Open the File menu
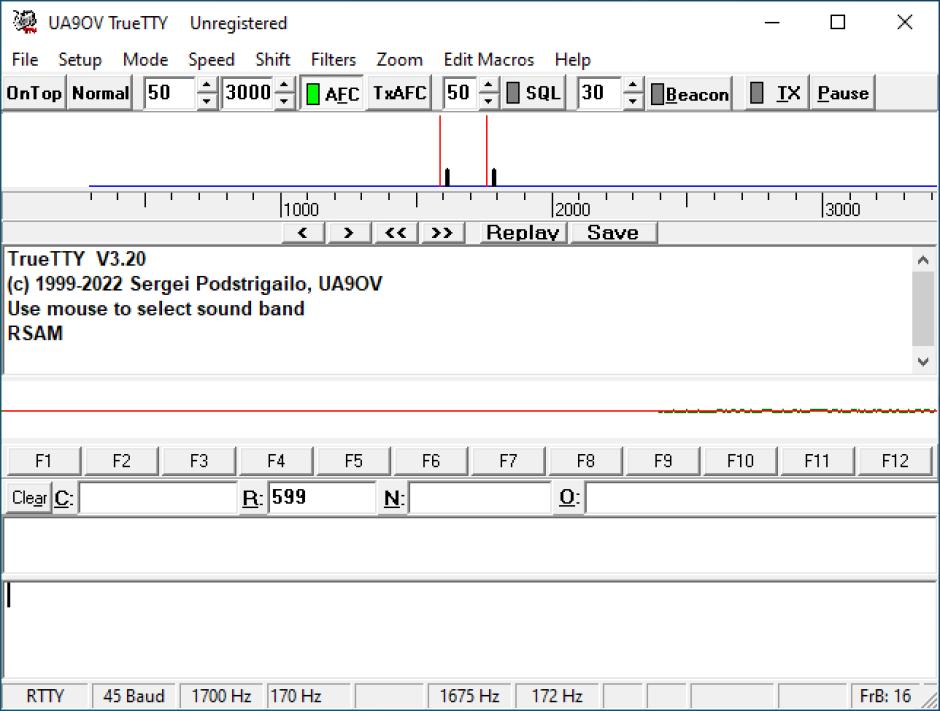Viewport: 940px width, 711px height. click(25, 59)
